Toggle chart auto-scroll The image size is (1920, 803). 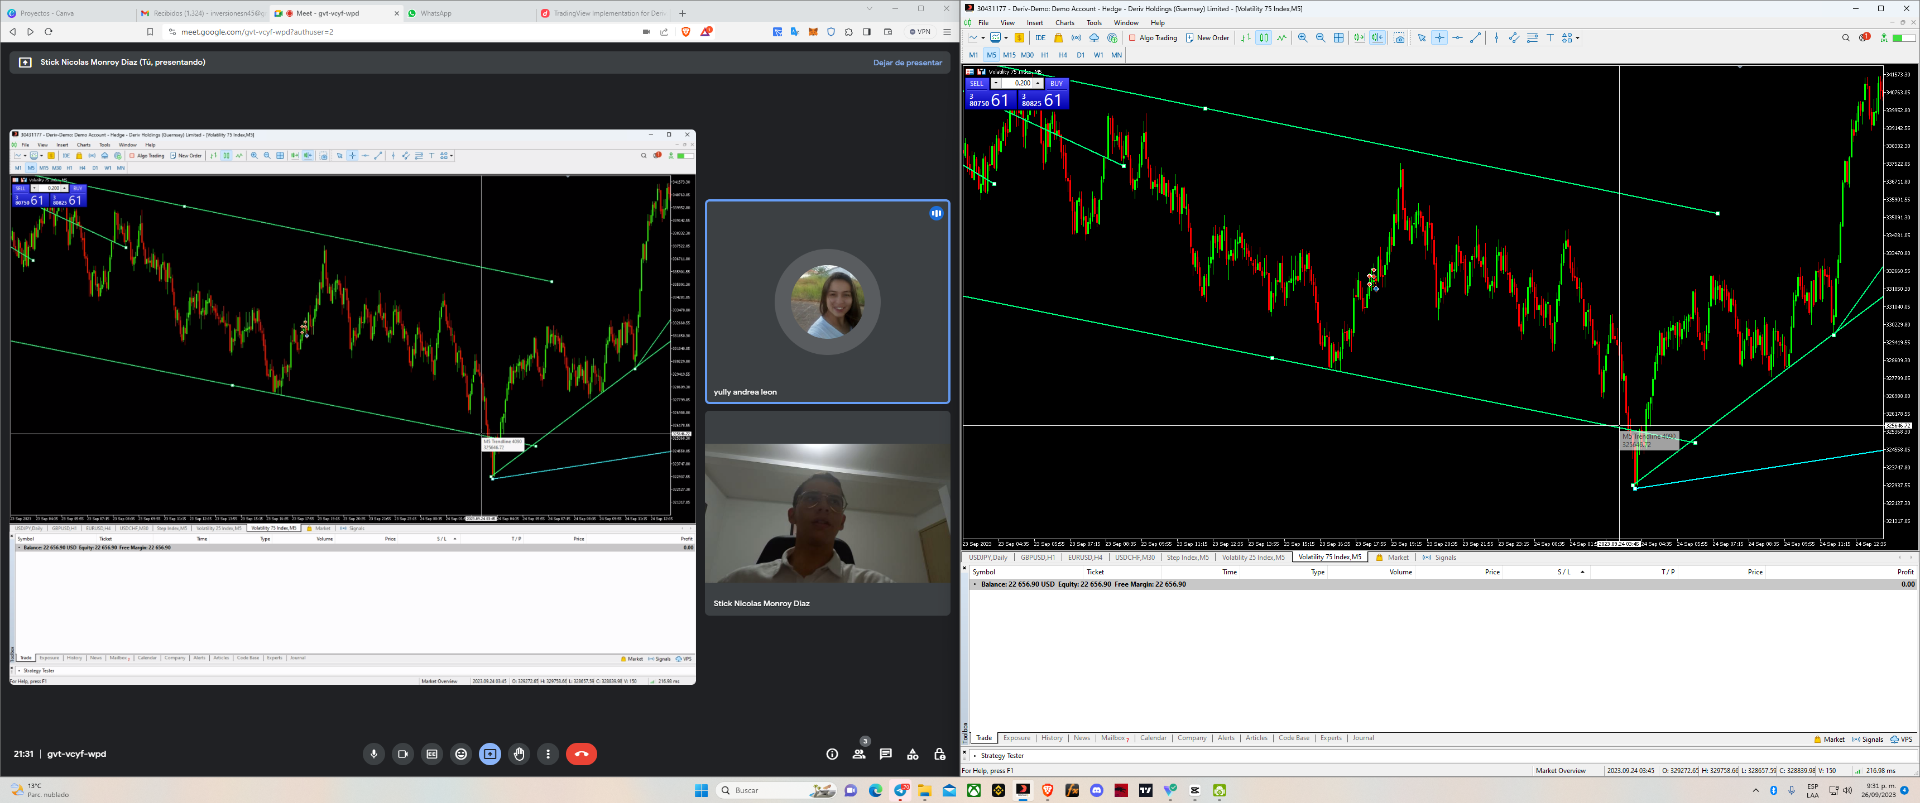[x=1359, y=38]
